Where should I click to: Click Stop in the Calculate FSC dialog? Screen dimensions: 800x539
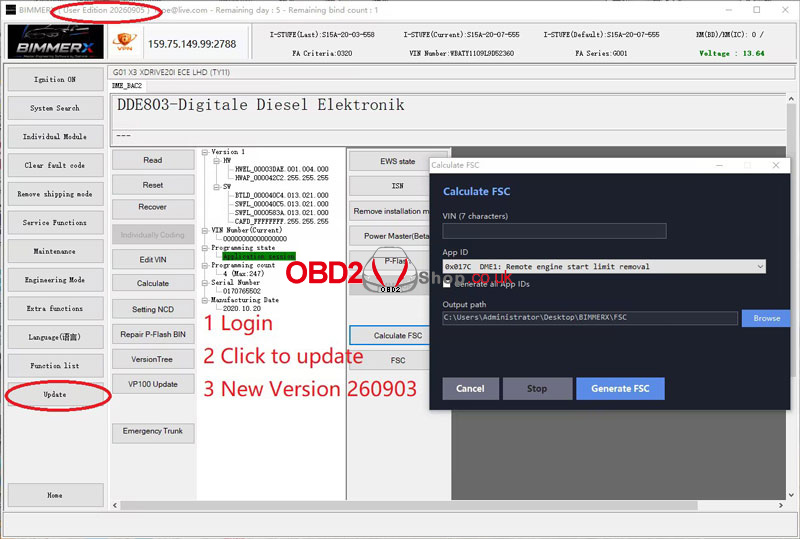(537, 388)
